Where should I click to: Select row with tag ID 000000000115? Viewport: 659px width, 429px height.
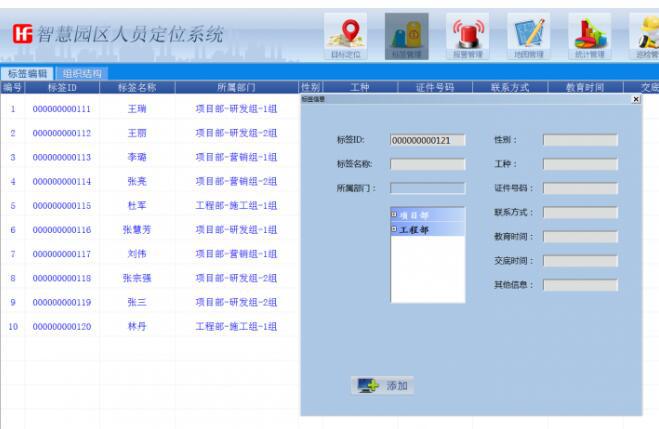coord(62,206)
